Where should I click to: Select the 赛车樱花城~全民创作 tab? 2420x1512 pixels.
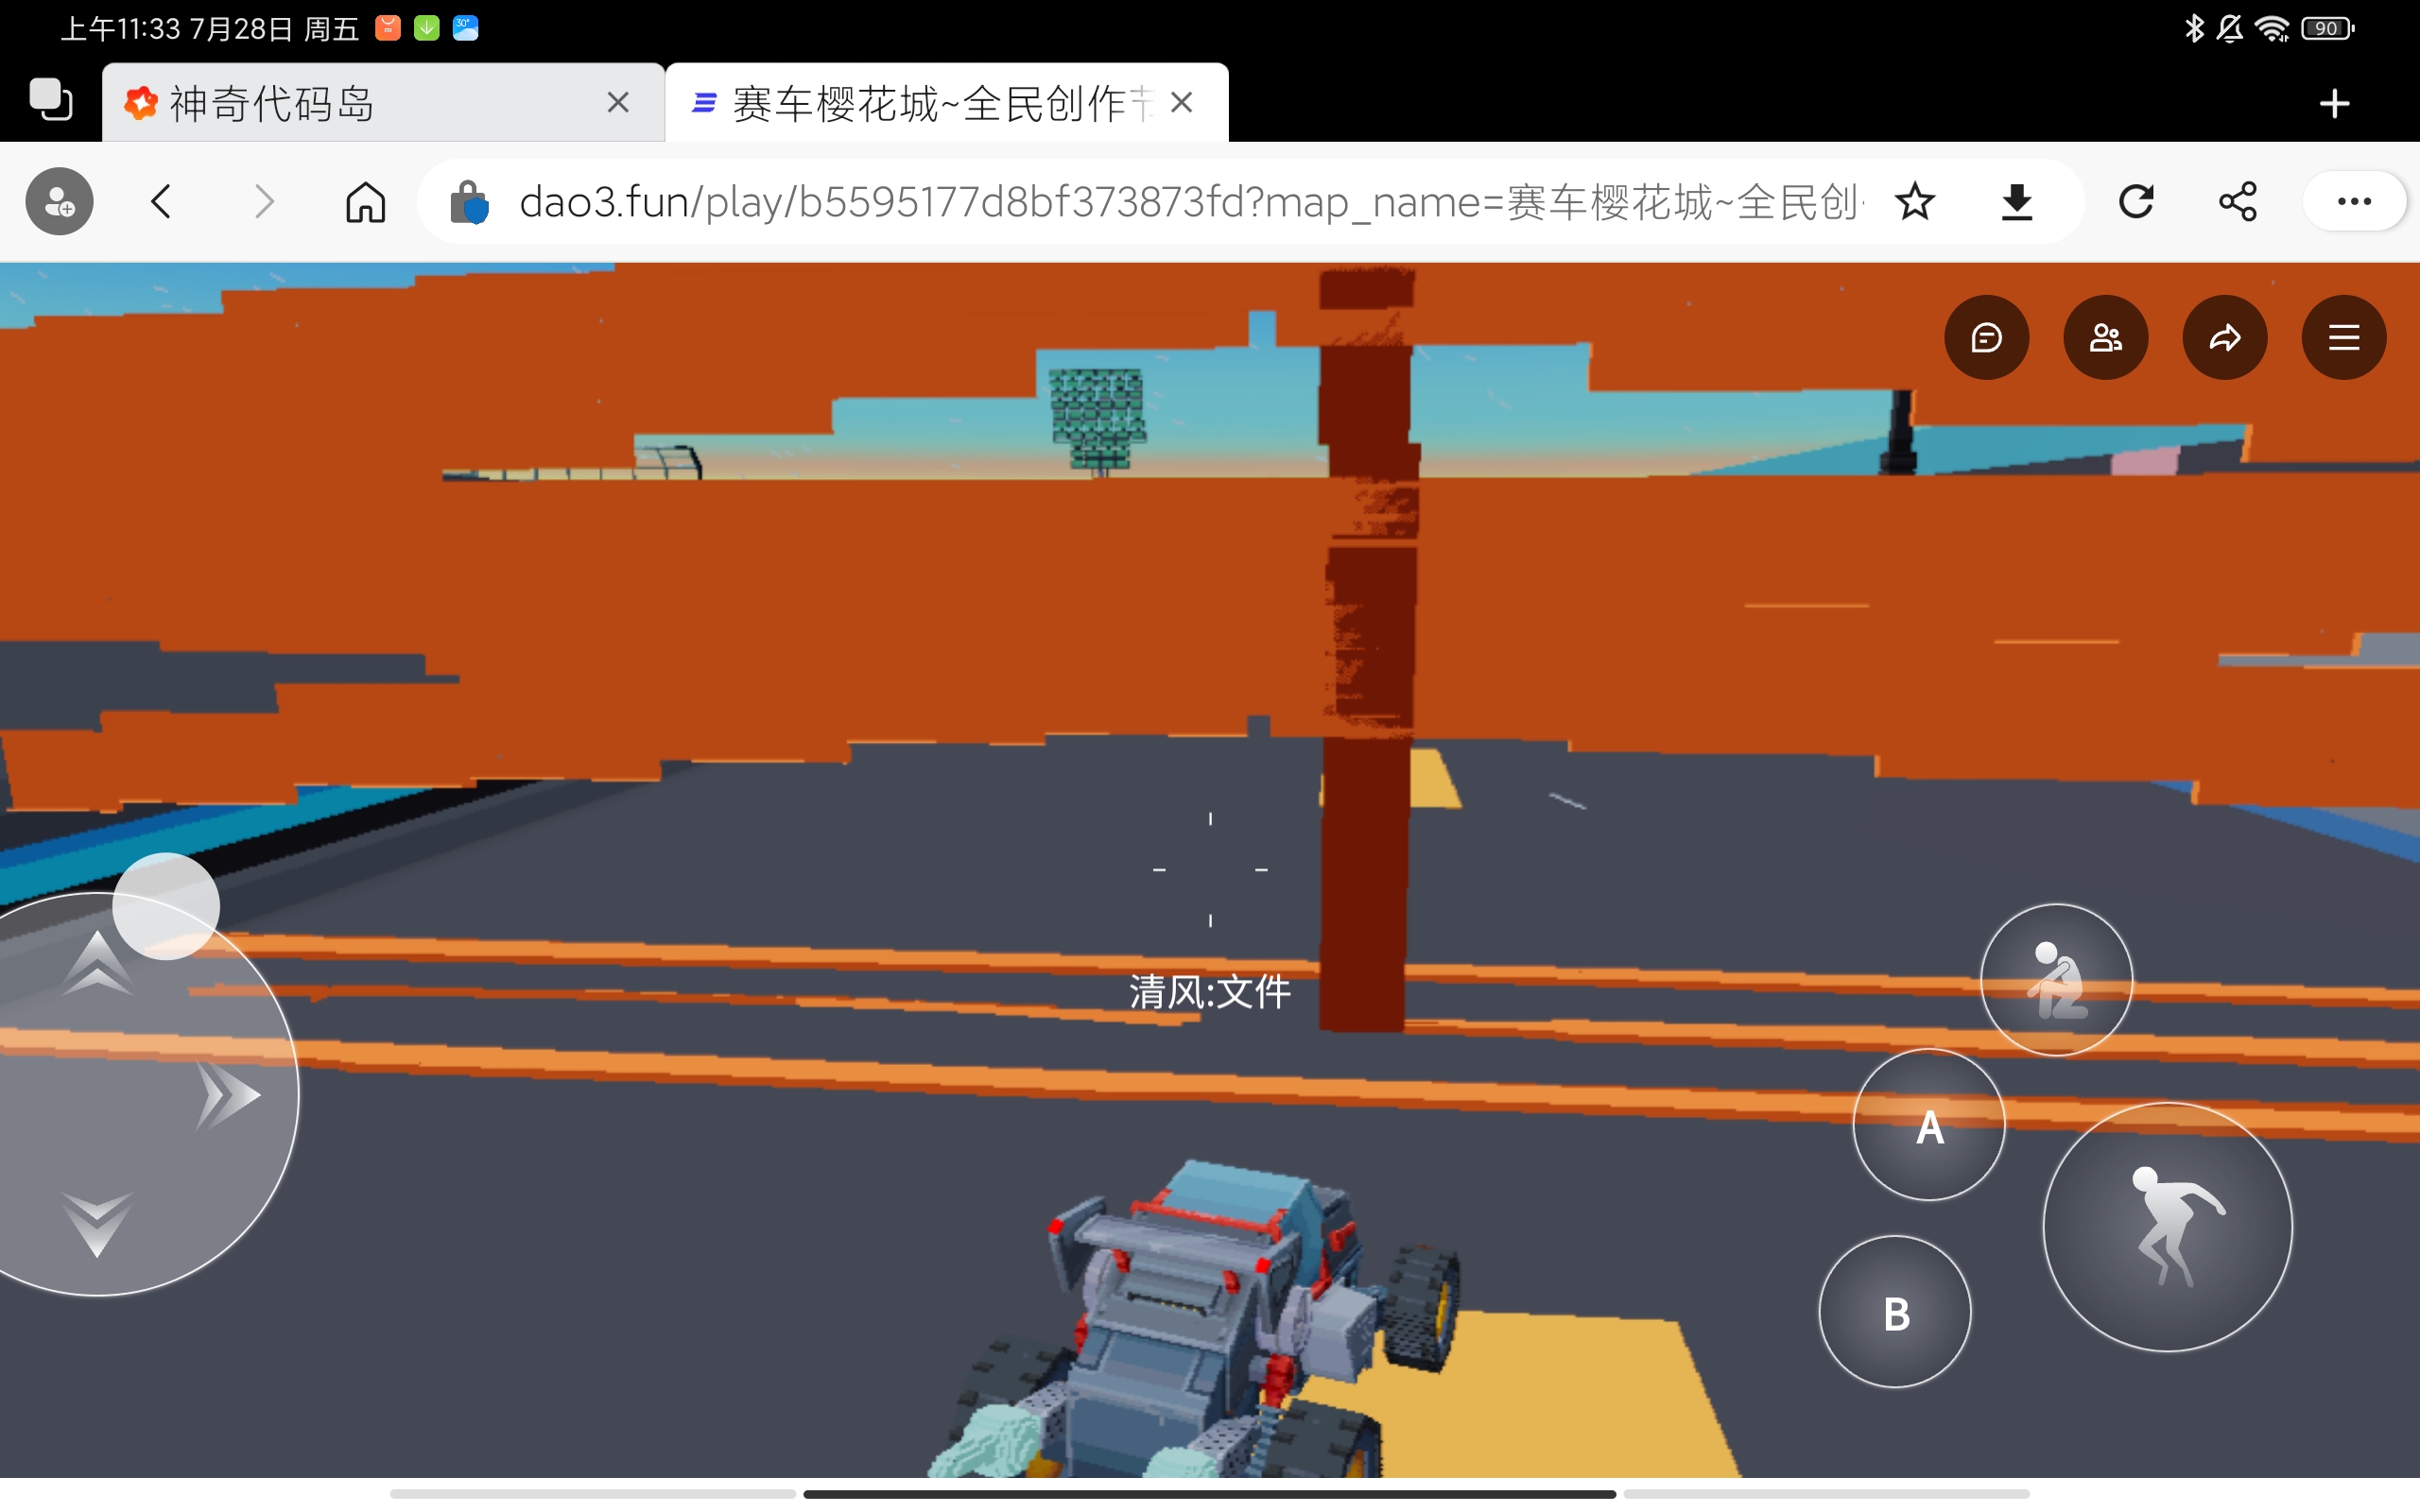pos(946,102)
